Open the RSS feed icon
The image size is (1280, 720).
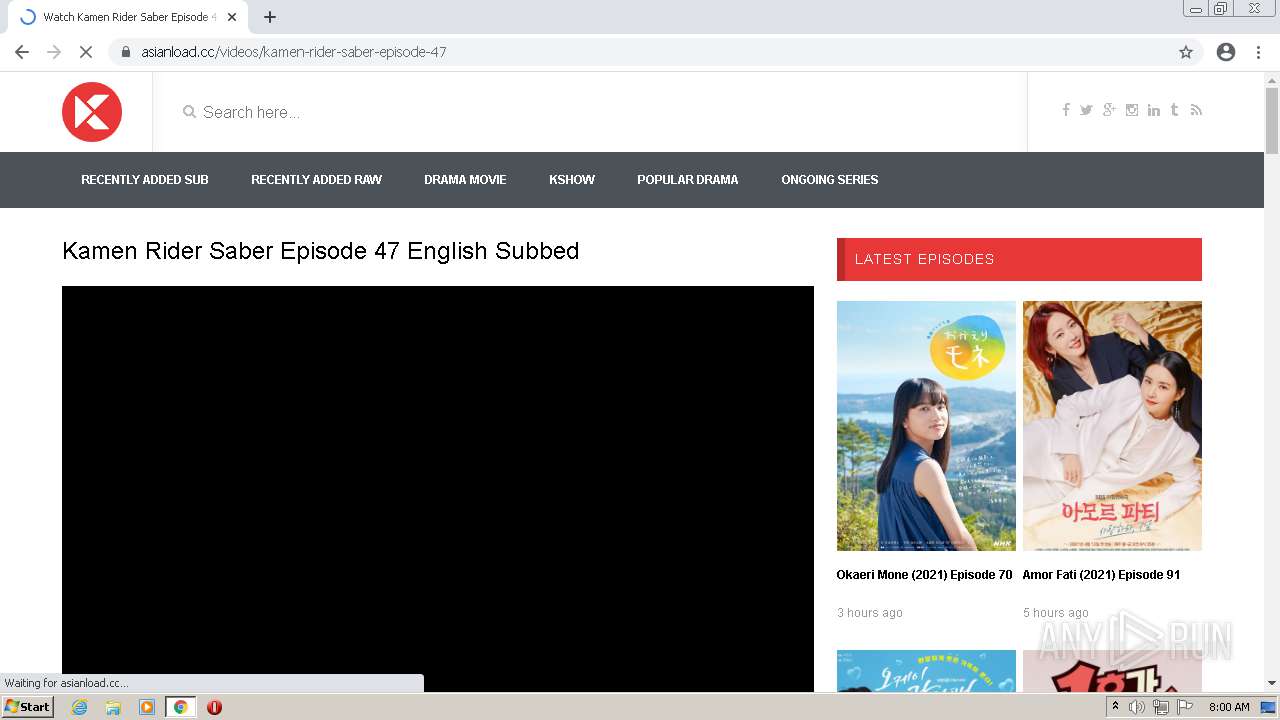click(x=1196, y=110)
